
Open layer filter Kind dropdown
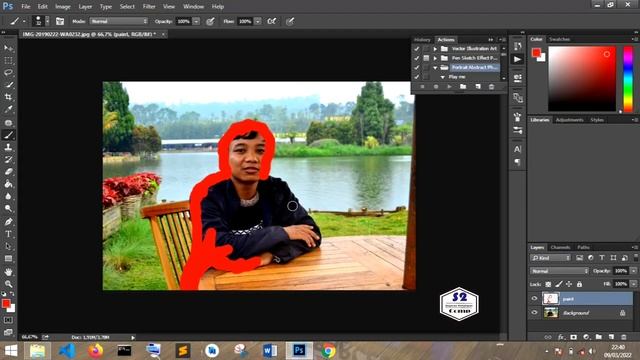tap(550, 258)
